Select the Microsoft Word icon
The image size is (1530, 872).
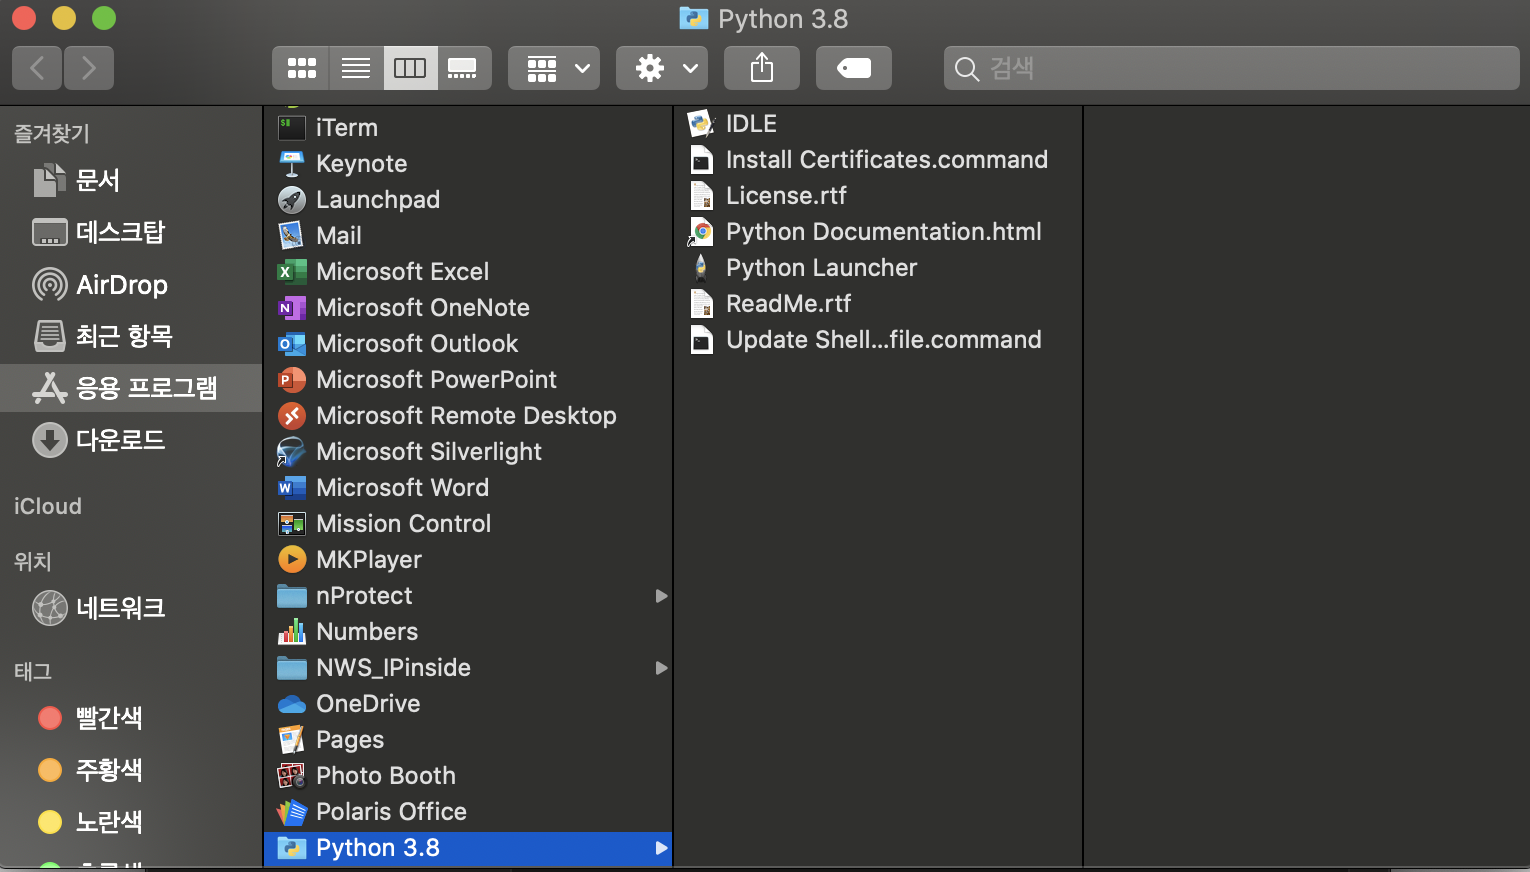coord(291,488)
